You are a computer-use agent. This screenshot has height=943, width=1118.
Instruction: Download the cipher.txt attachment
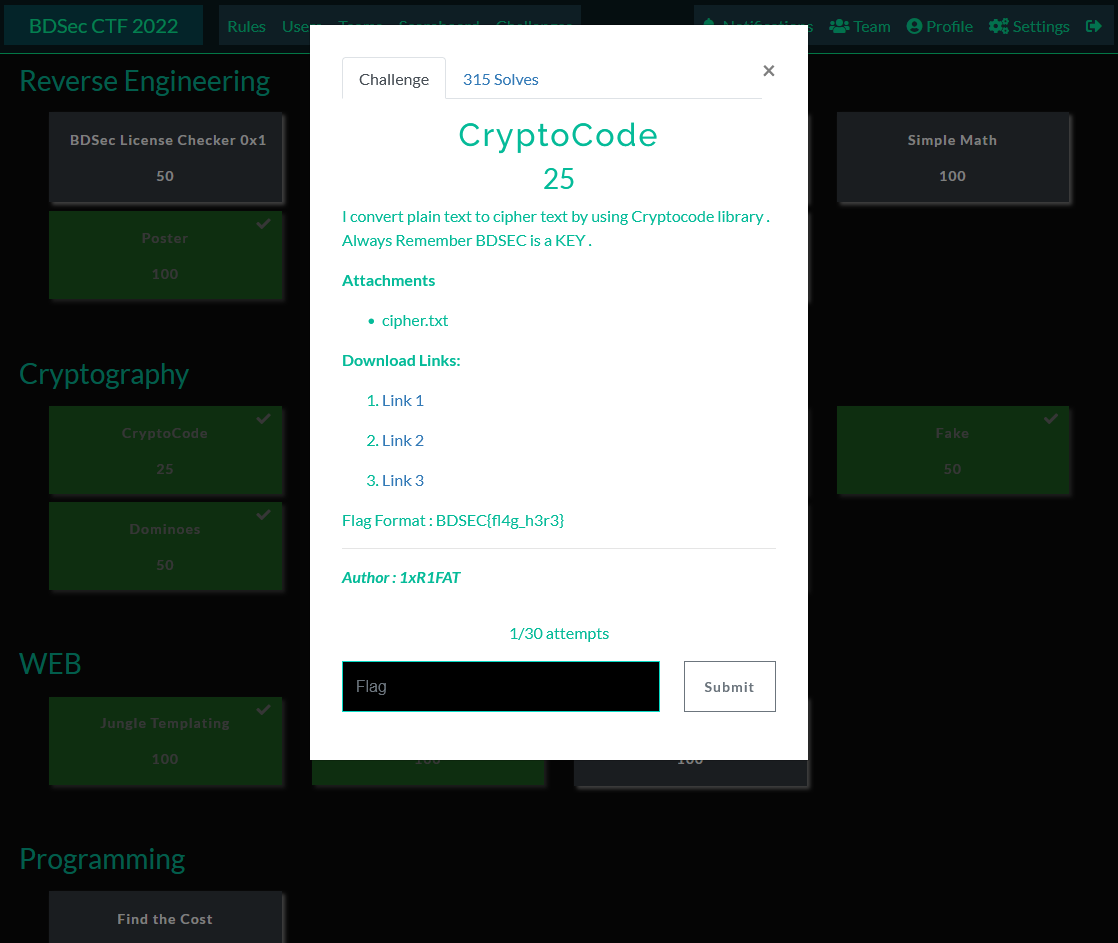pyautogui.click(x=414, y=320)
